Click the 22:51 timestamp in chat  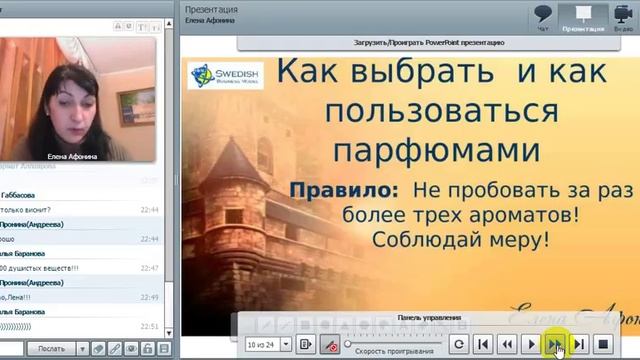[x=149, y=327]
